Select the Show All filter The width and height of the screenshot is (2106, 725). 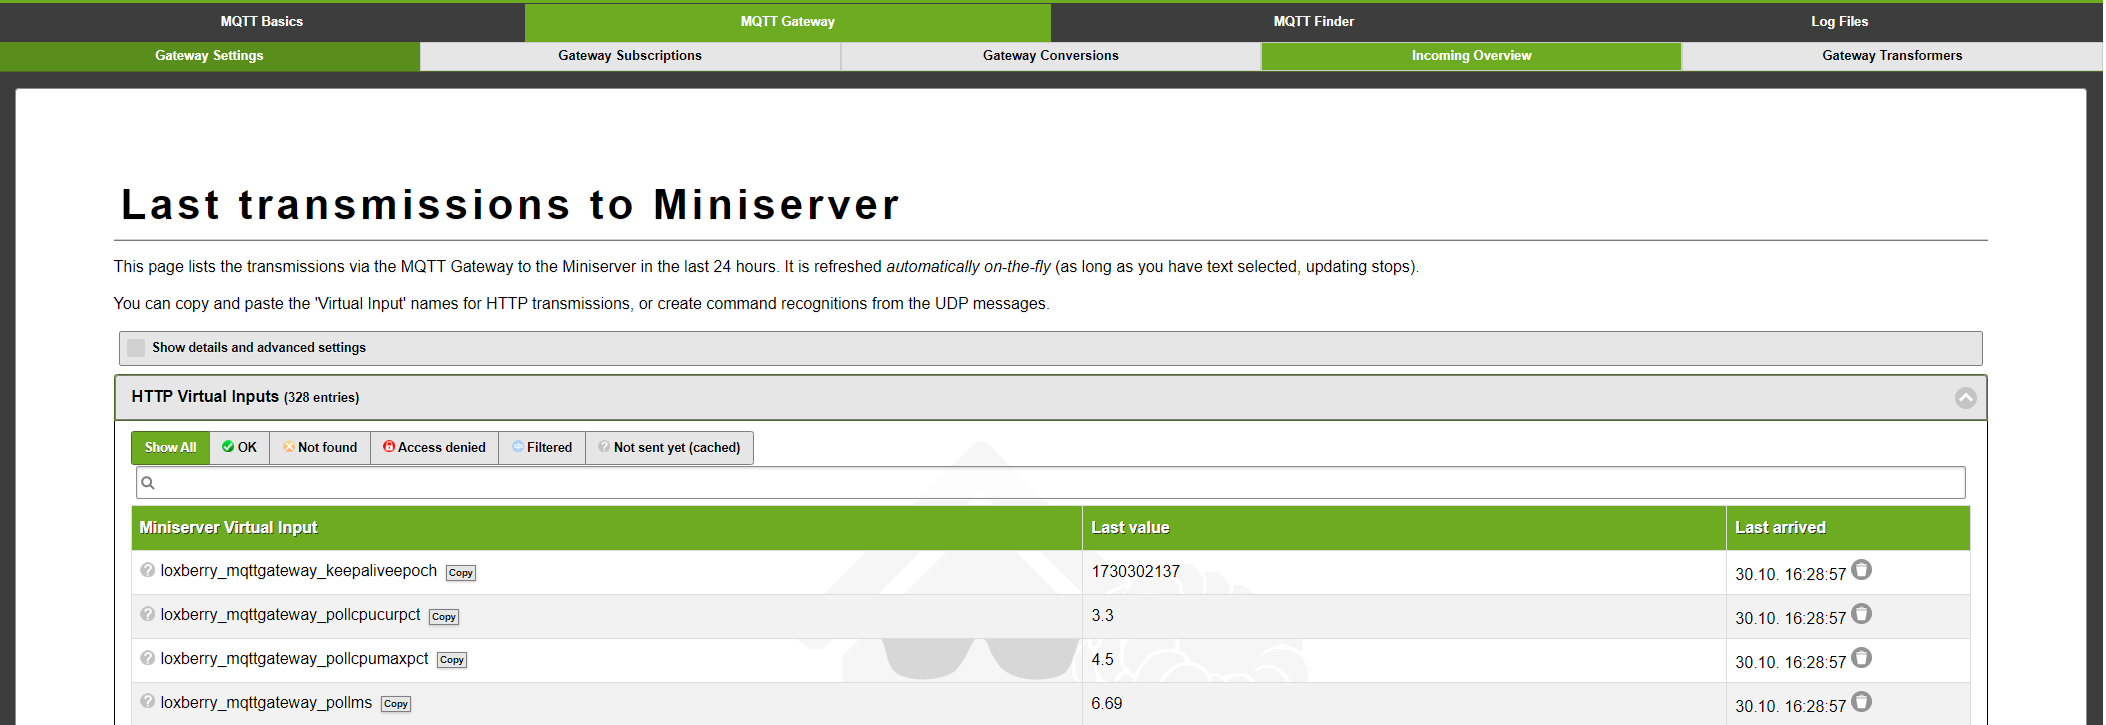point(170,448)
